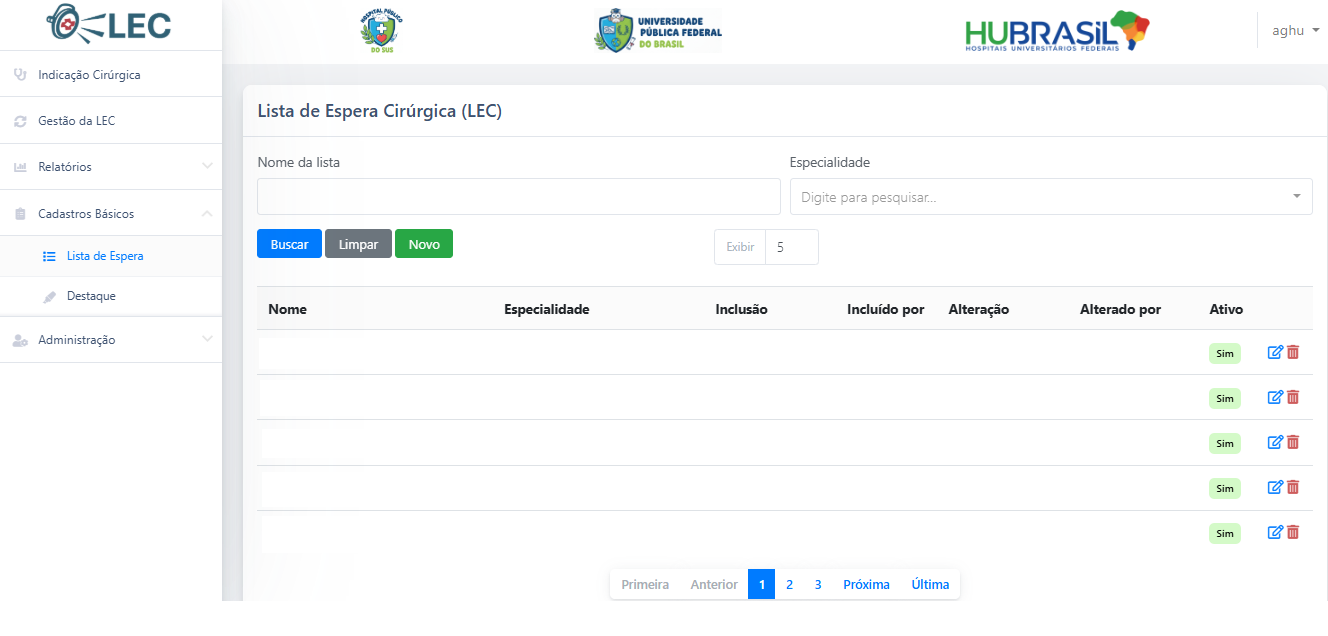
Task: Click the Primeira pagination link
Action: click(645, 584)
